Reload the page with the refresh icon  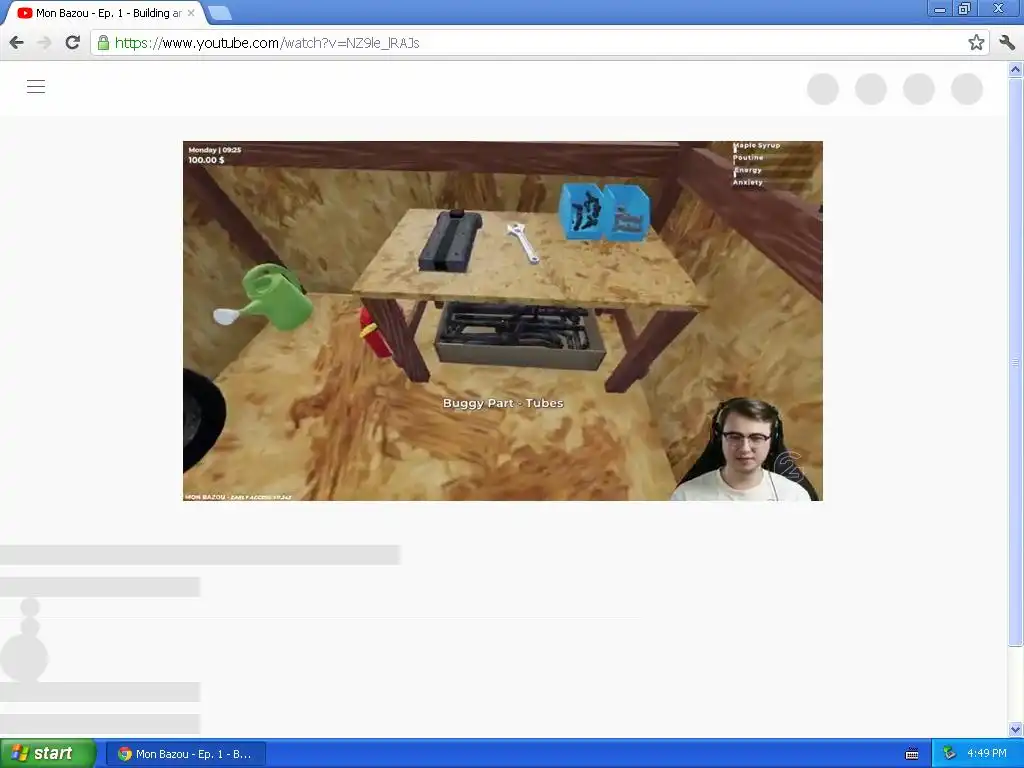(72, 43)
